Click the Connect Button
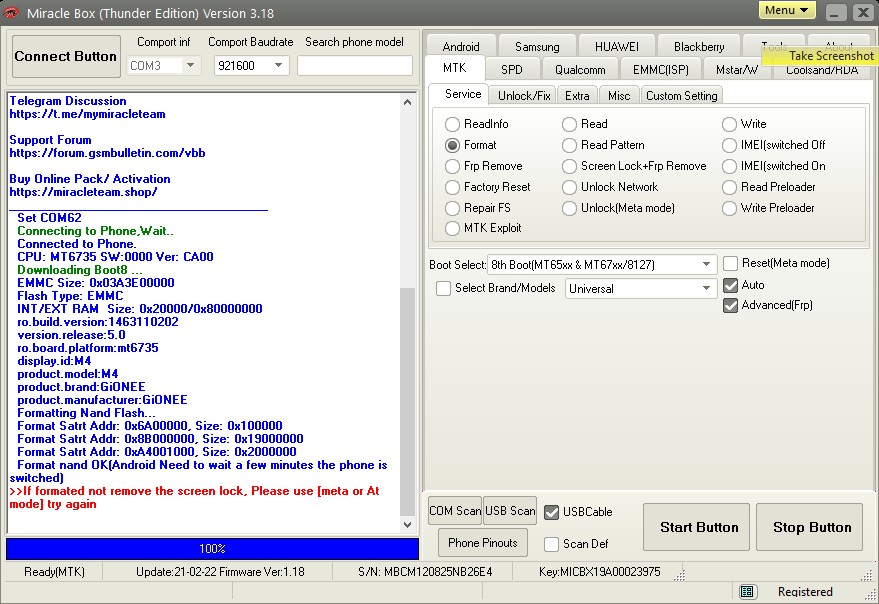This screenshot has height=604, width=879. [x=66, y=56]
